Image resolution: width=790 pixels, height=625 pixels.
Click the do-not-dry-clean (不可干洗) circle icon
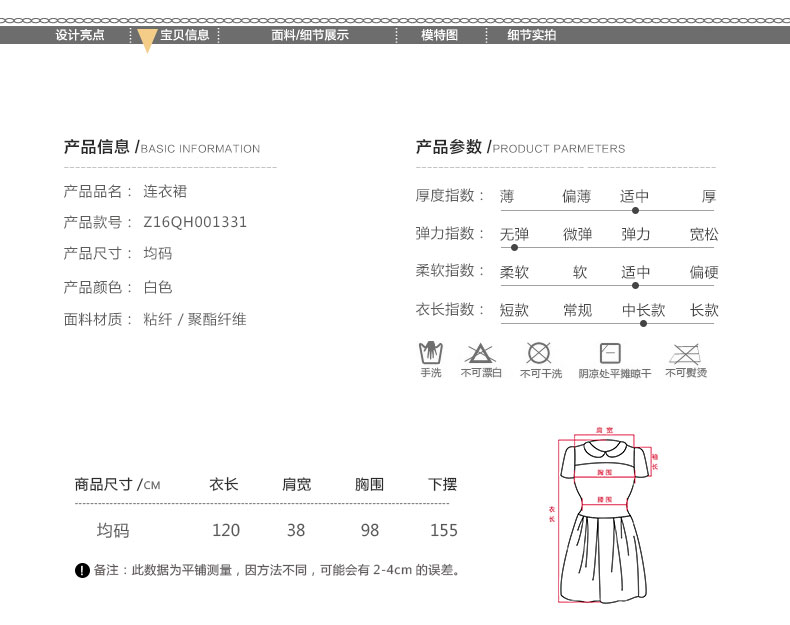coord(539,353)
